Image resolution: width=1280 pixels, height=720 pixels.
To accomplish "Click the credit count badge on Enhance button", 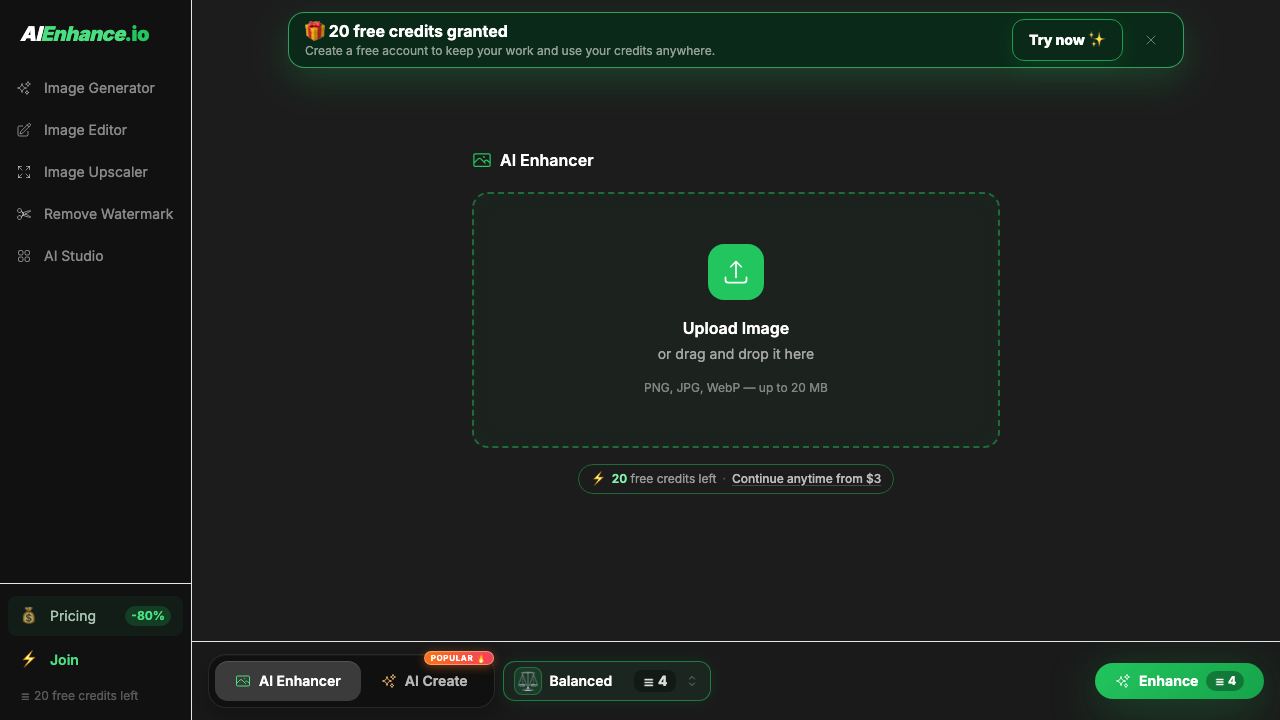I will pos(1225,681).
